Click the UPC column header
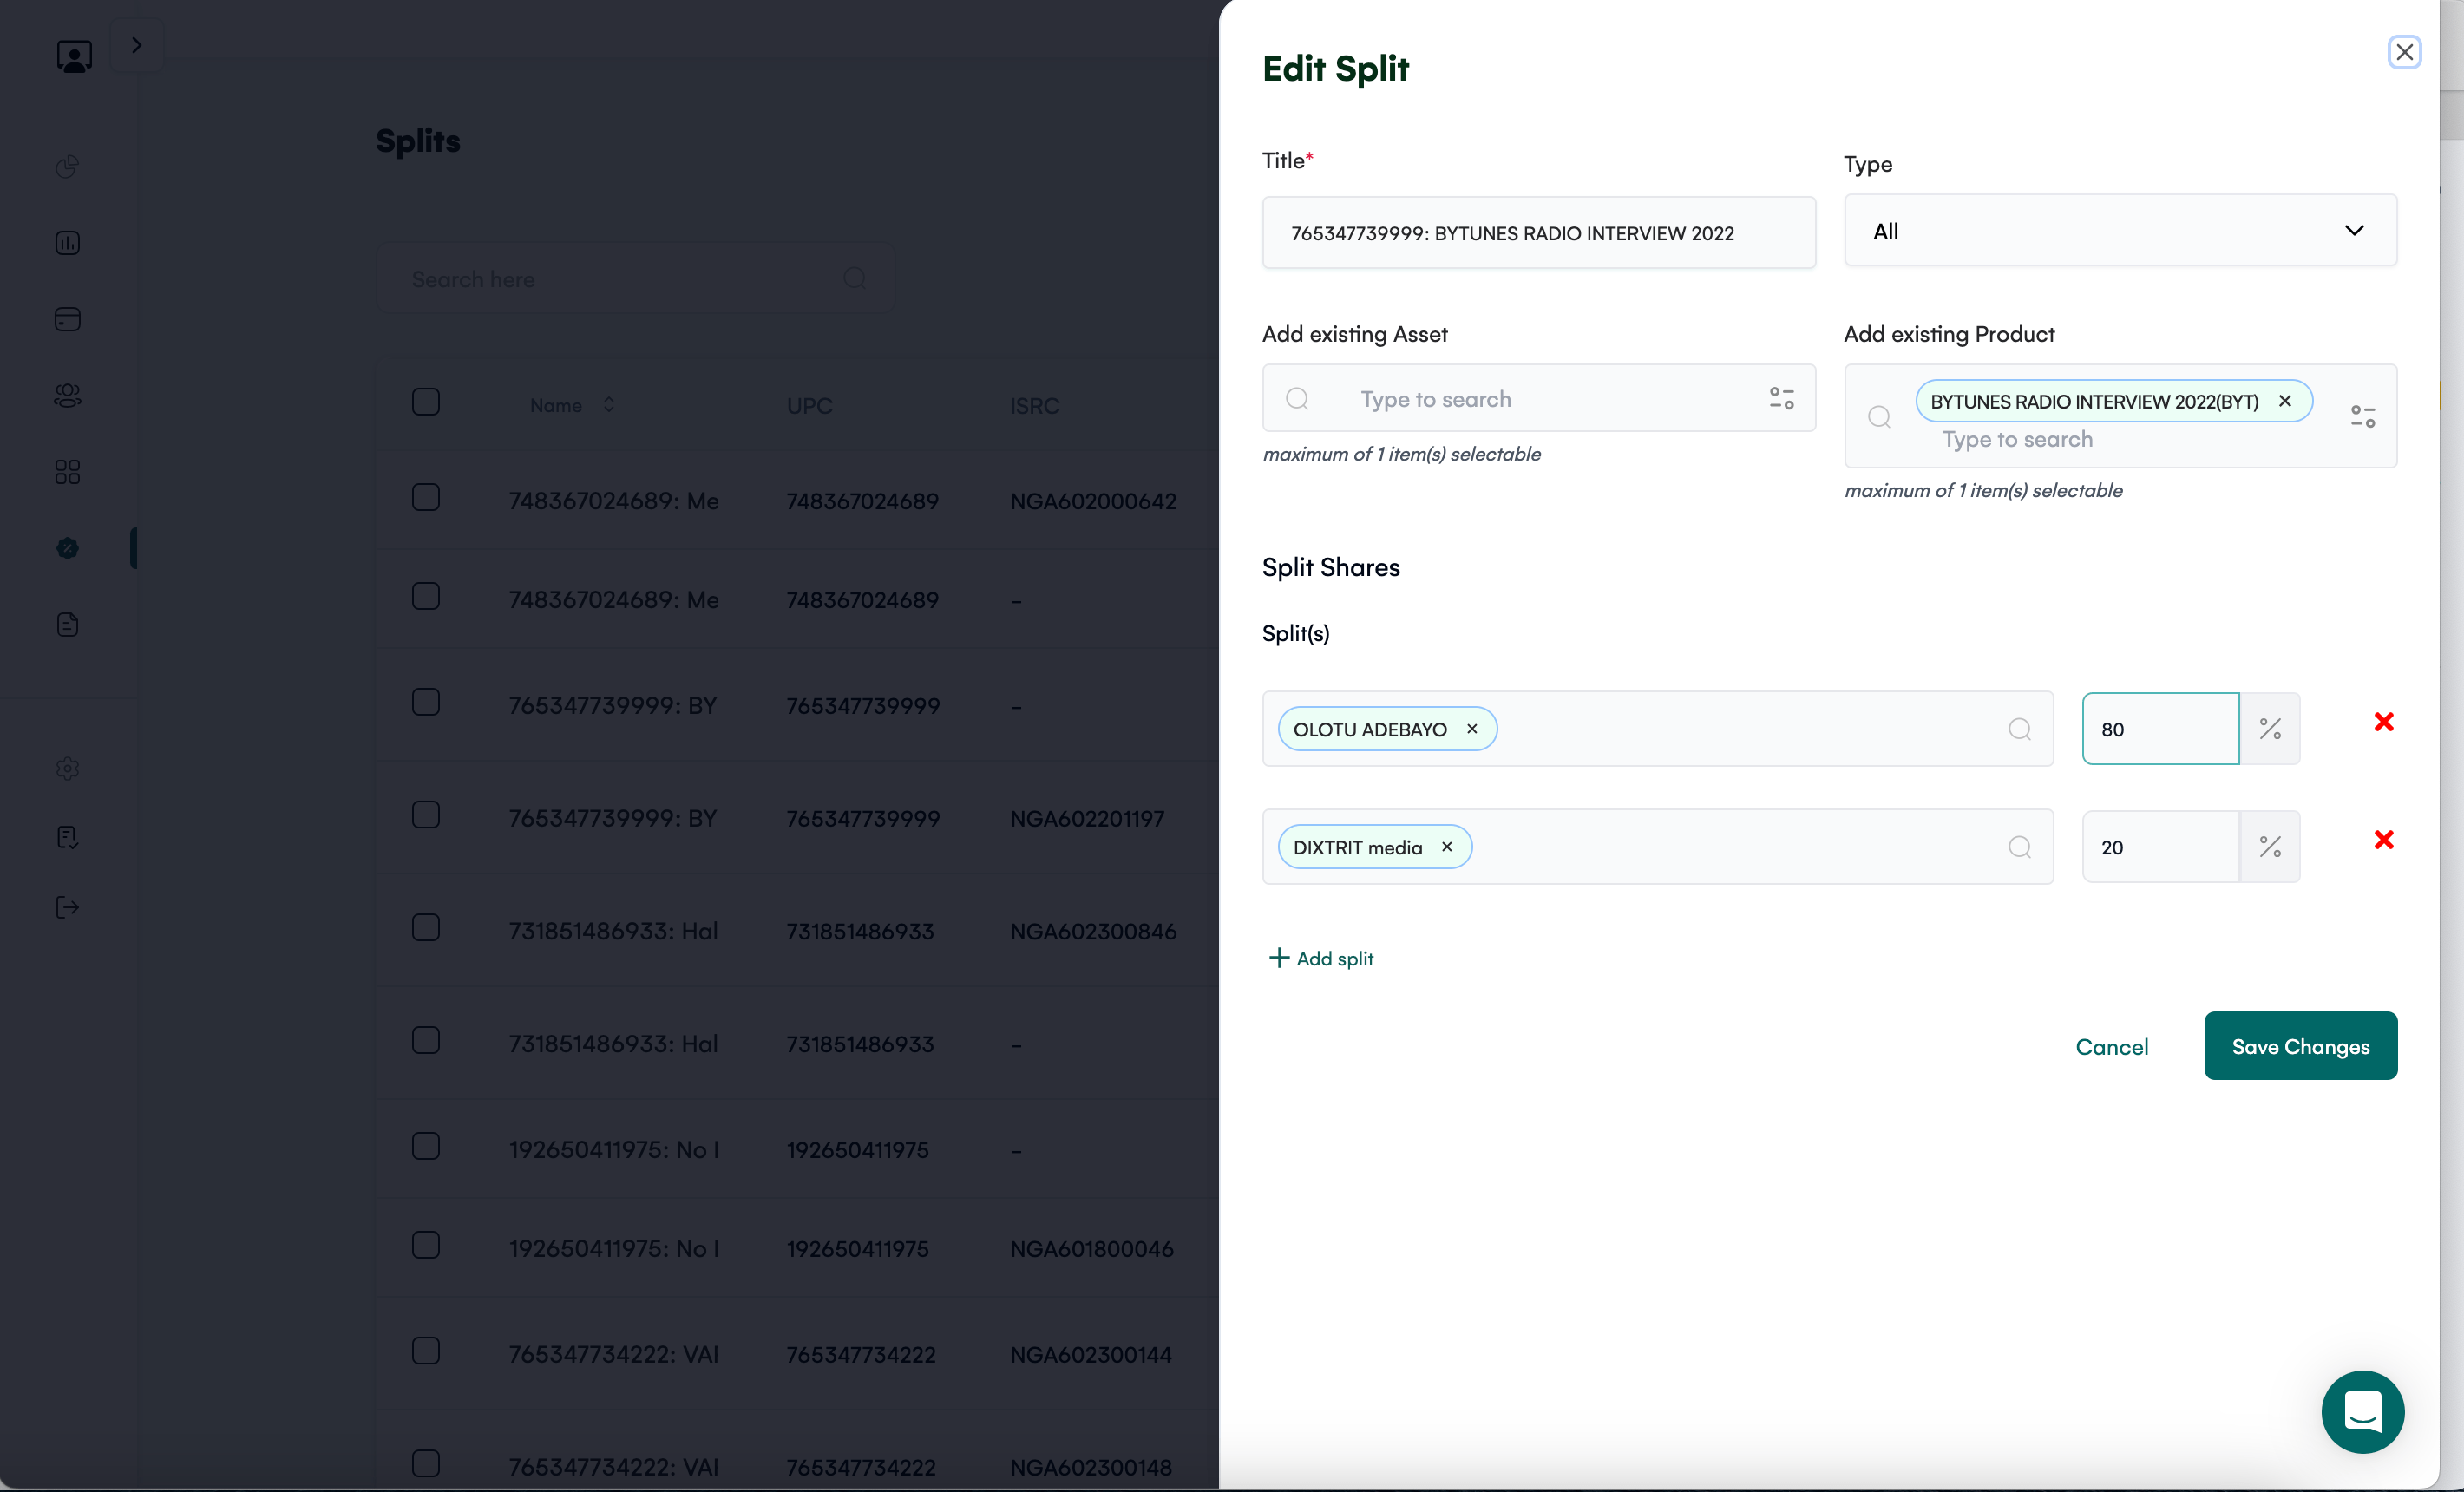 809,406
